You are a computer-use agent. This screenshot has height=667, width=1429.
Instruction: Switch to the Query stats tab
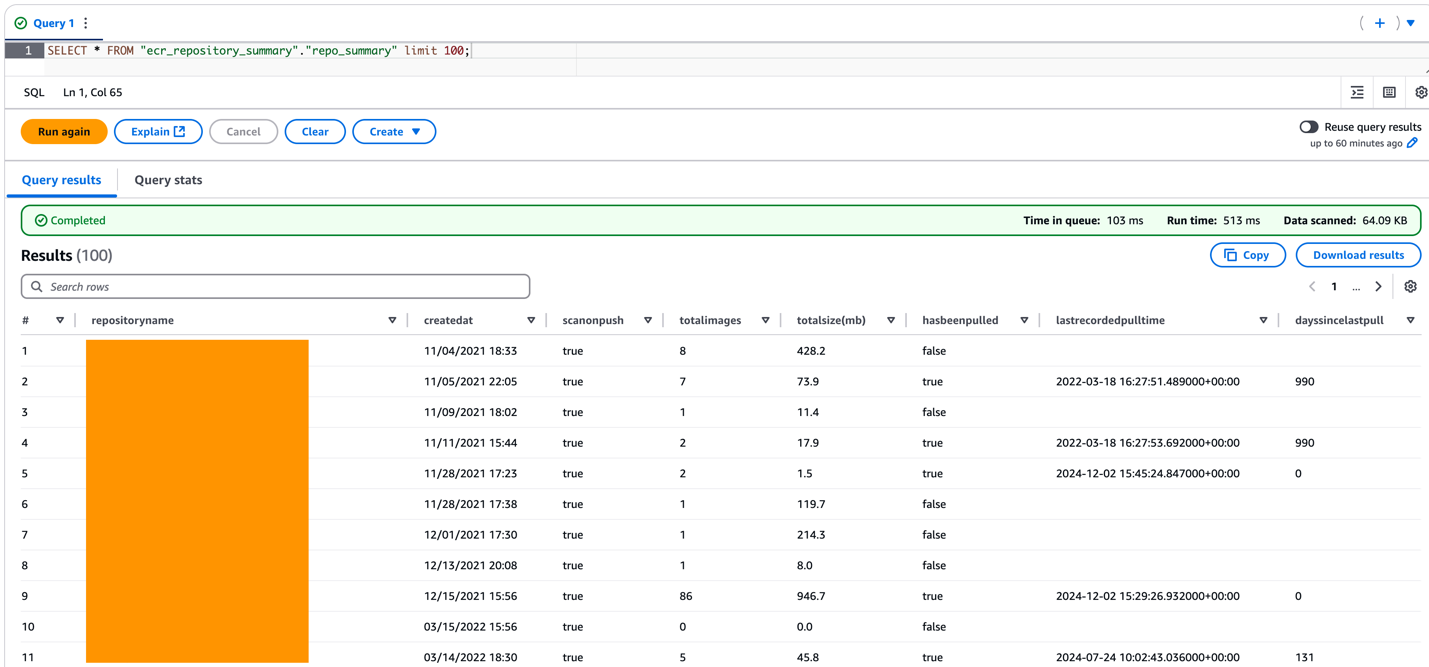click(x=168, y=180)
